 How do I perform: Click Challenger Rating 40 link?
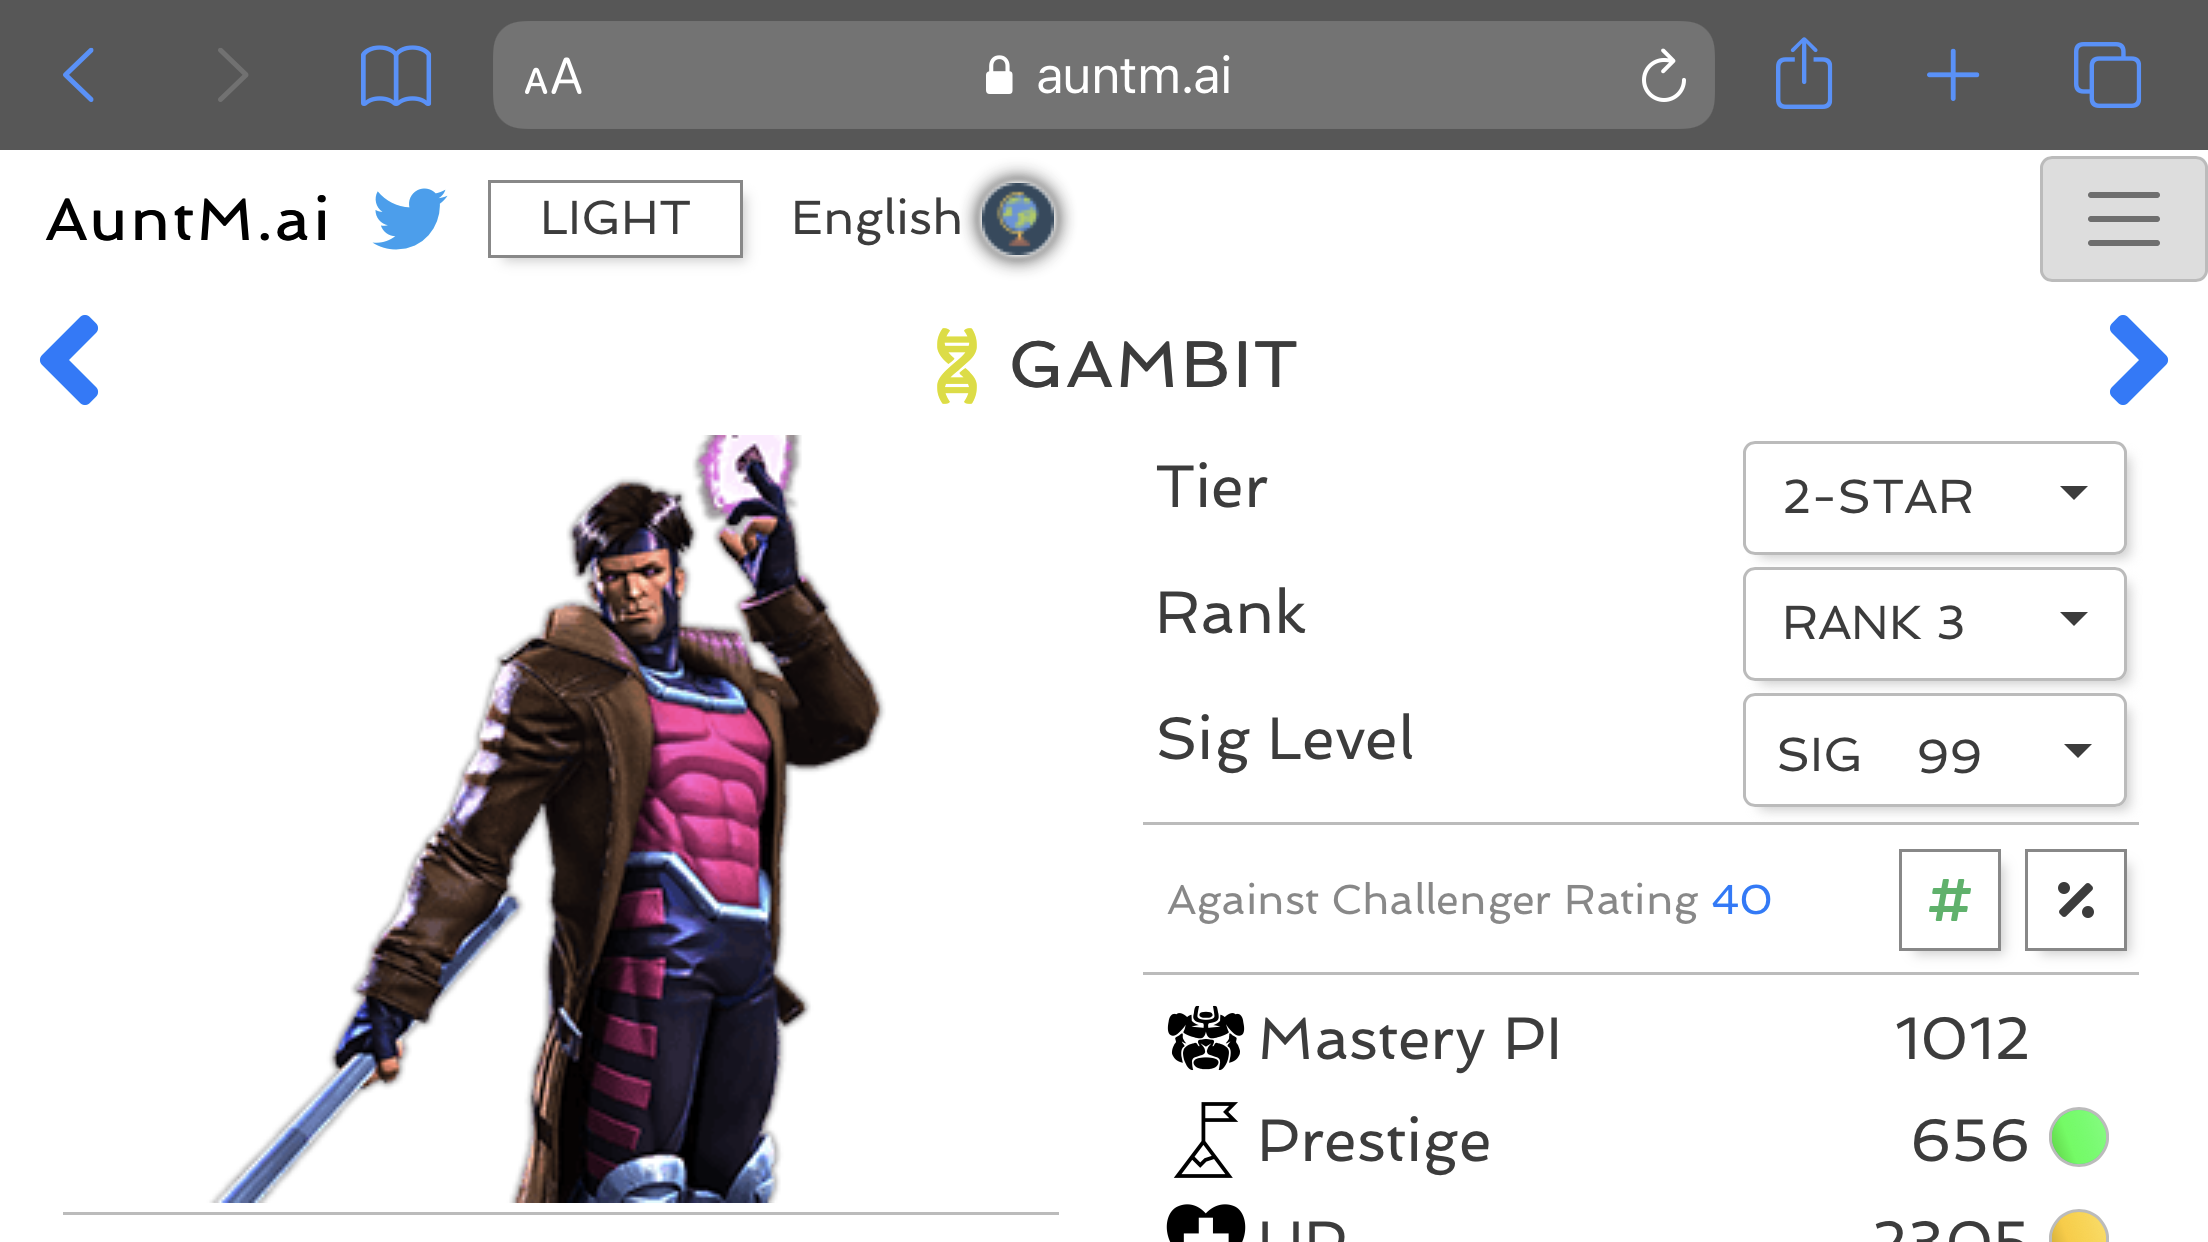1741,900
